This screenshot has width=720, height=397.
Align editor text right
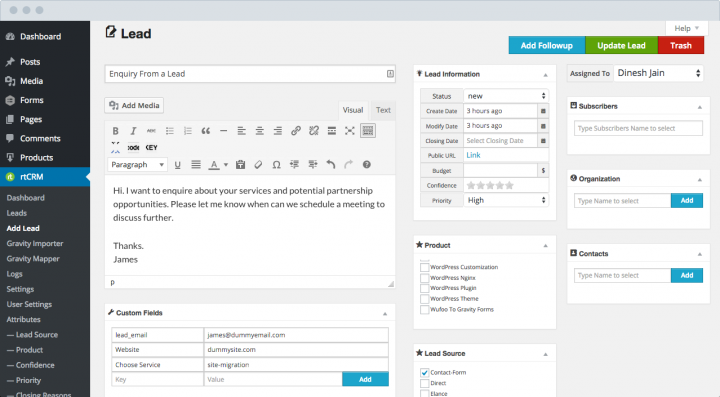click(x=277, y=131)
